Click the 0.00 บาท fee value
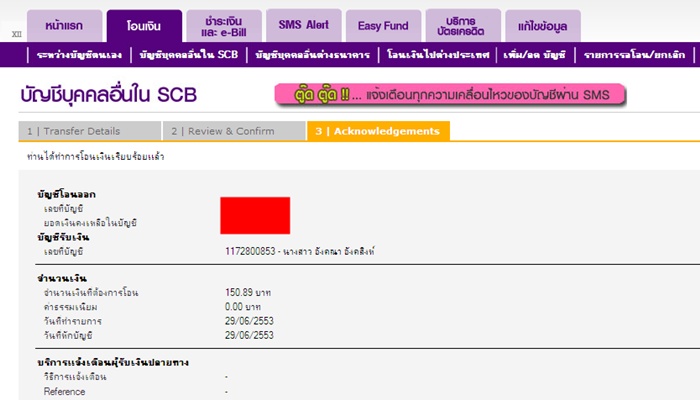700x400 pixels. (x=243, y=307)
